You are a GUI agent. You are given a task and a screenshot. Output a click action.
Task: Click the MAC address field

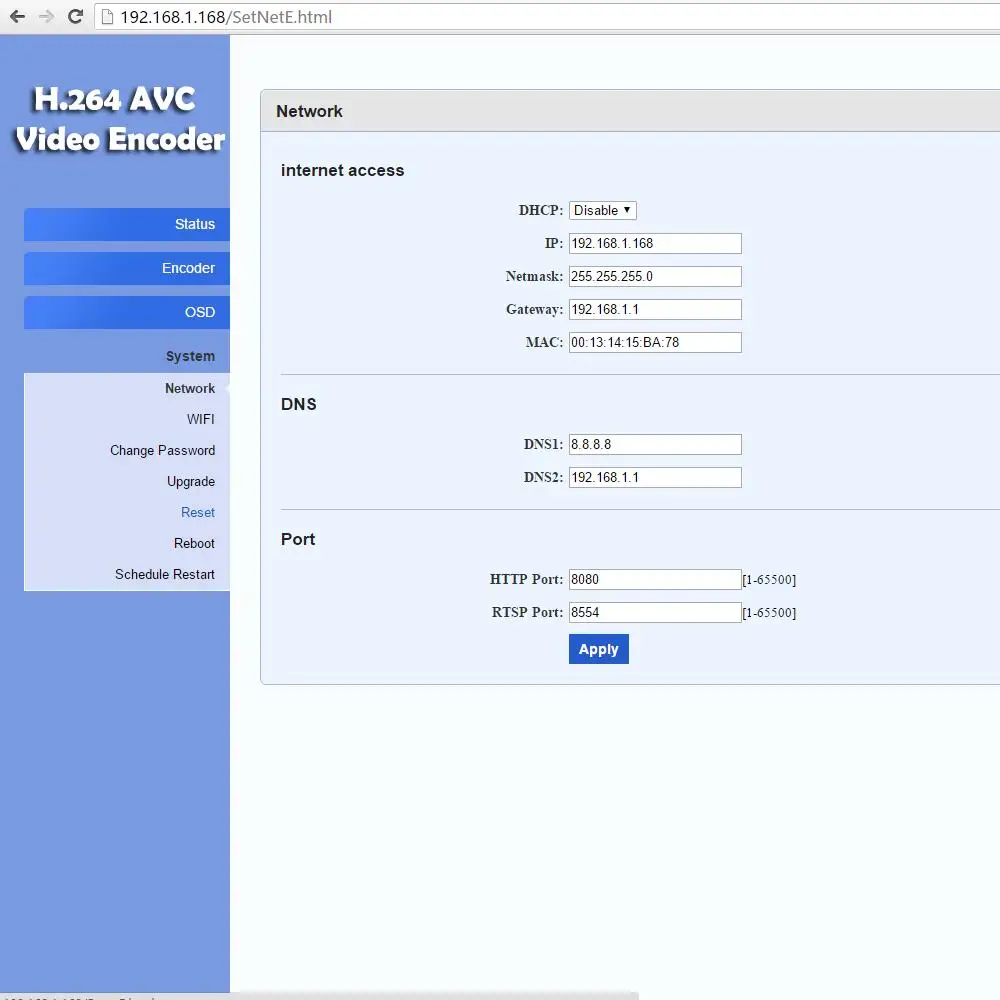click(655, 342)
